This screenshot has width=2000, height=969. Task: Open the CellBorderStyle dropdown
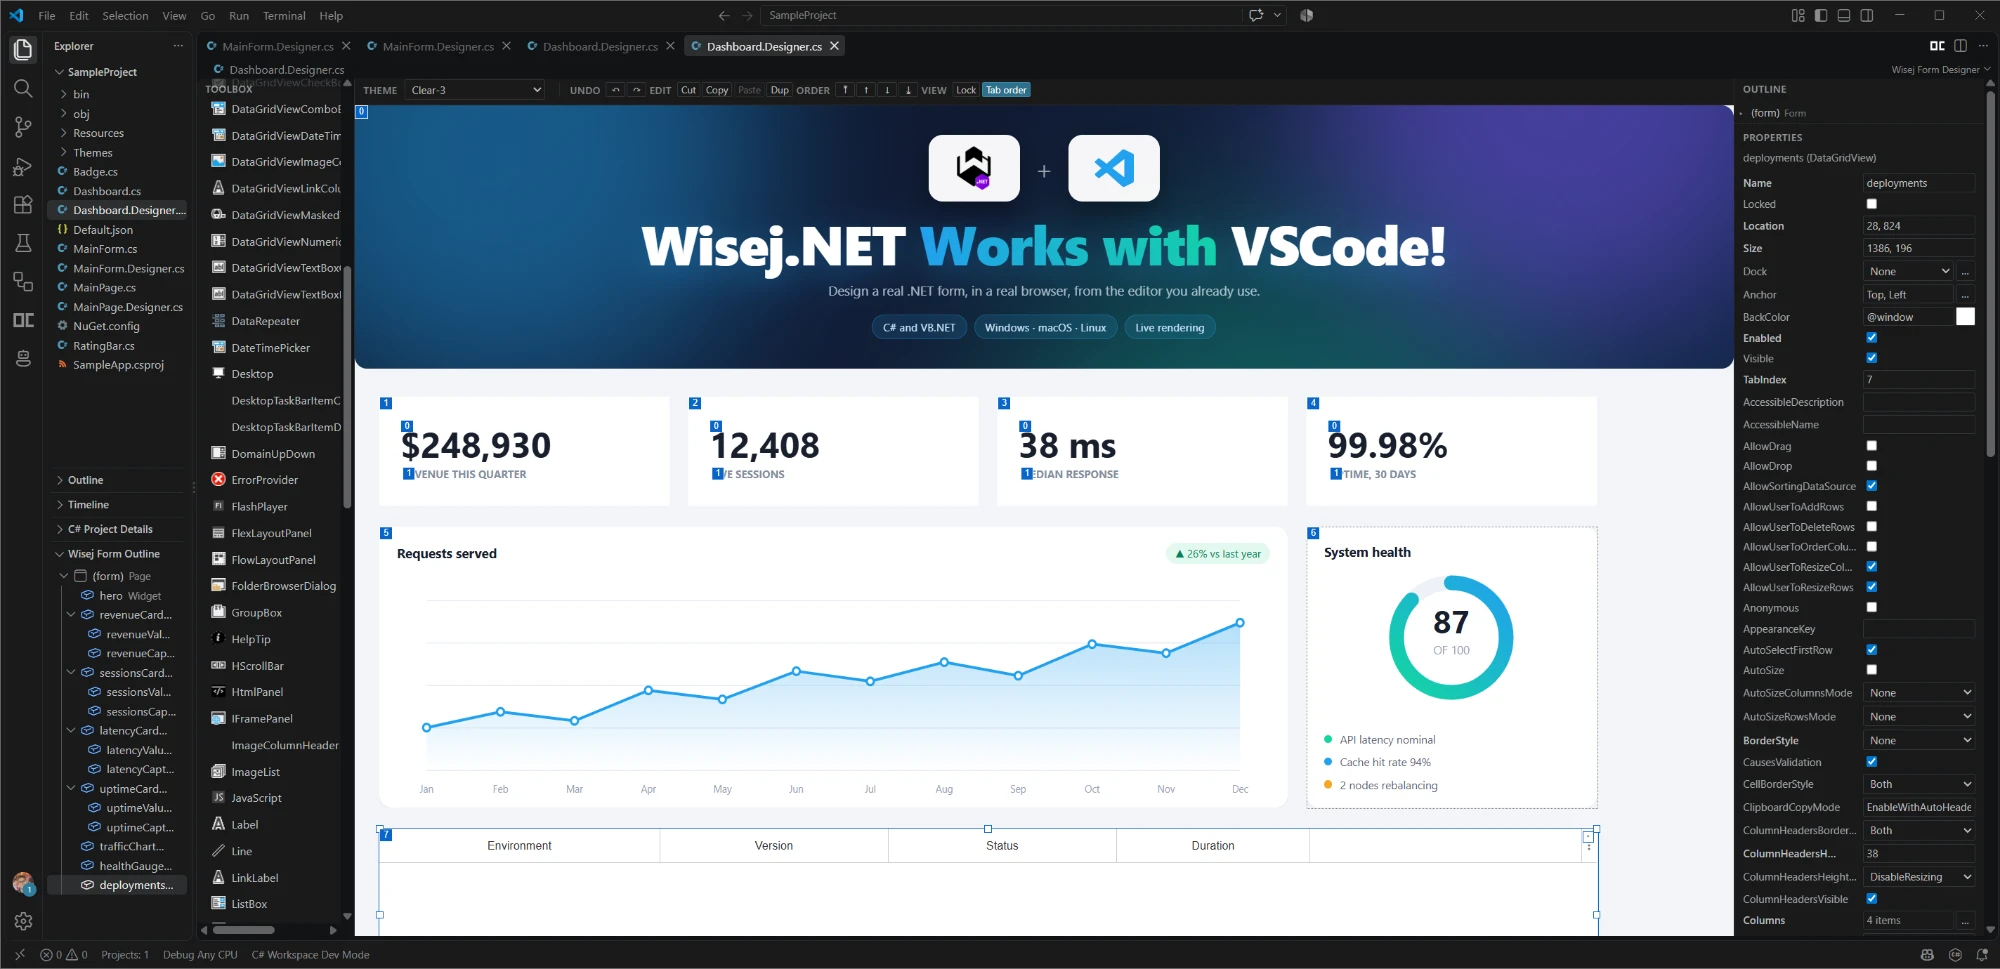tap(1919, 785)
